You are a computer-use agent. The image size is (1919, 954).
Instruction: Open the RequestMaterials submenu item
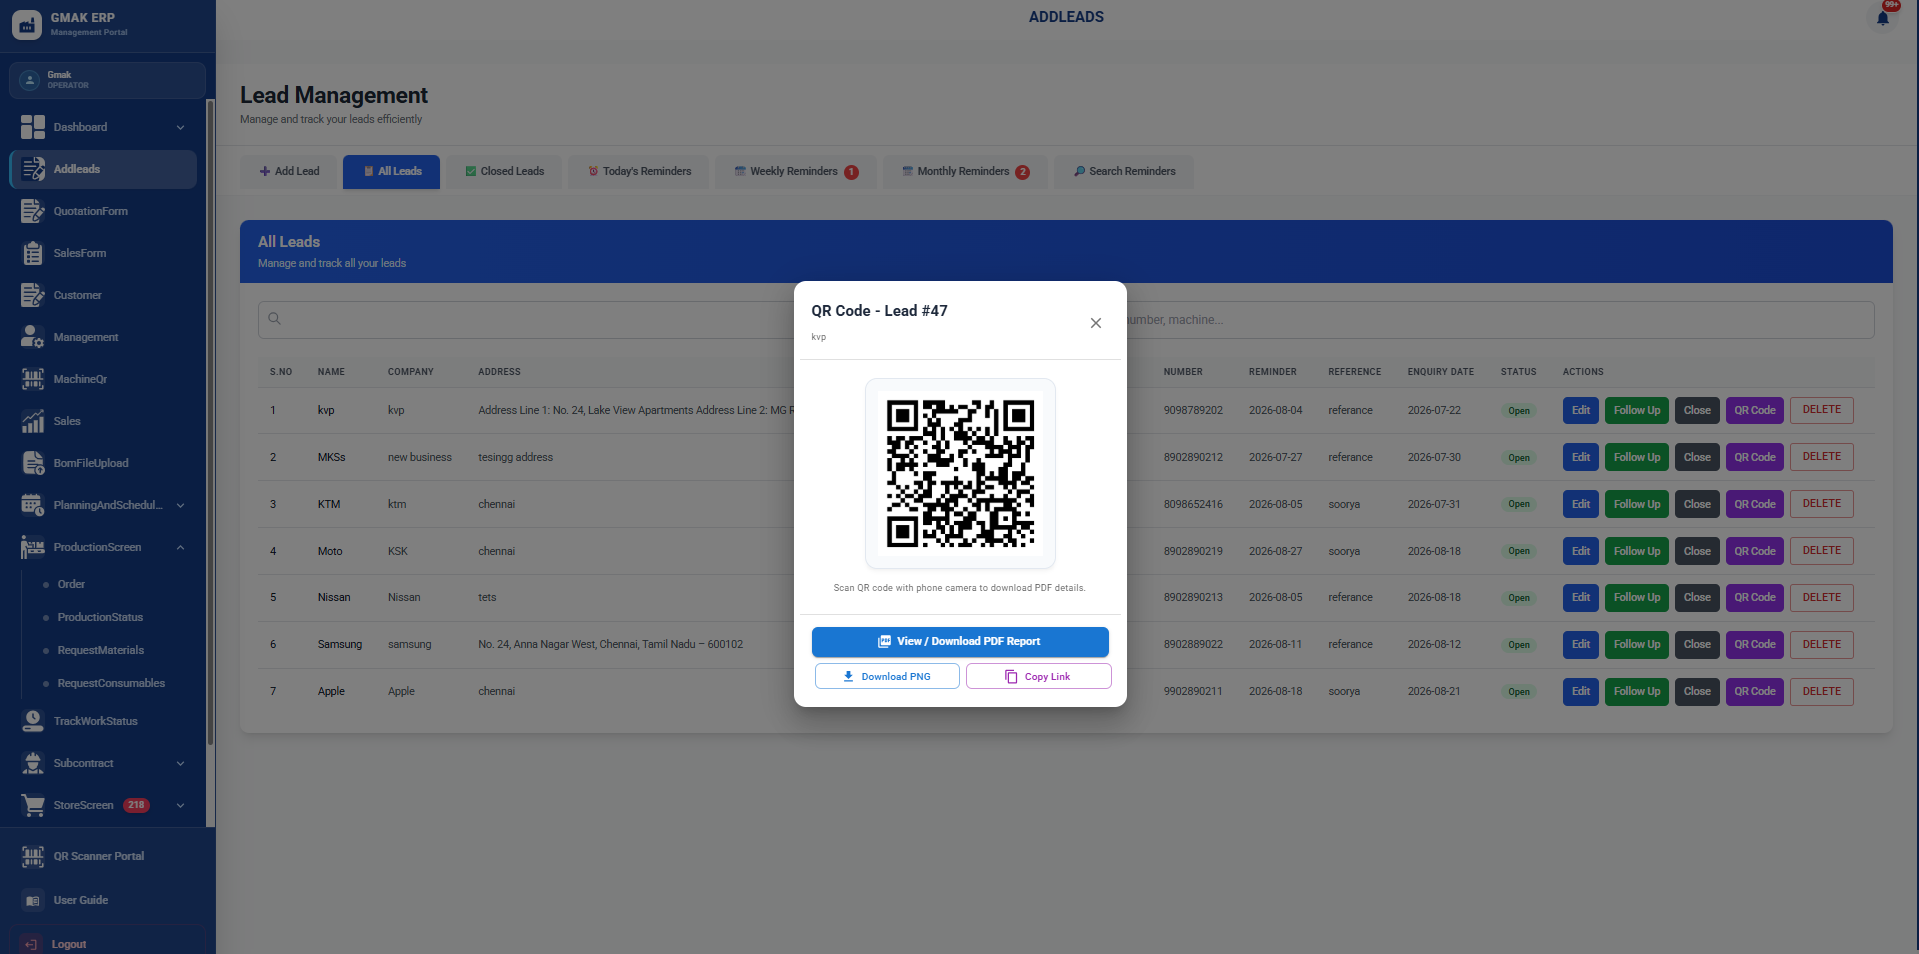101,650
